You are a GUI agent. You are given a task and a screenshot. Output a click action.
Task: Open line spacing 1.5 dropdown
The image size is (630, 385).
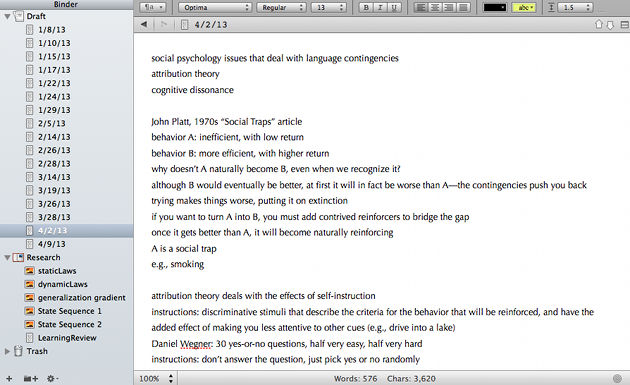575,7
